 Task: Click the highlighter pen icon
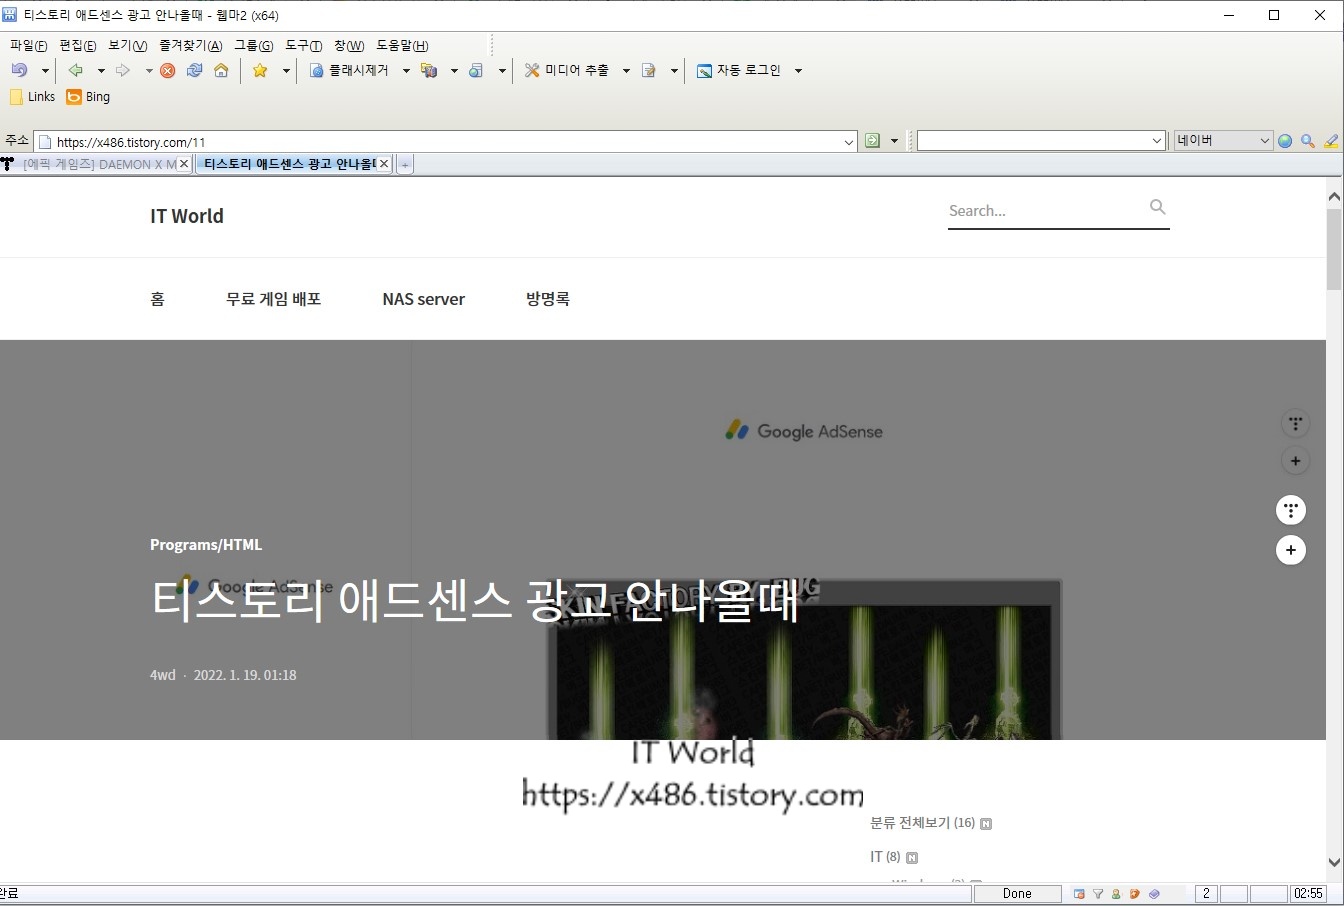click(x=1331, y=141)
